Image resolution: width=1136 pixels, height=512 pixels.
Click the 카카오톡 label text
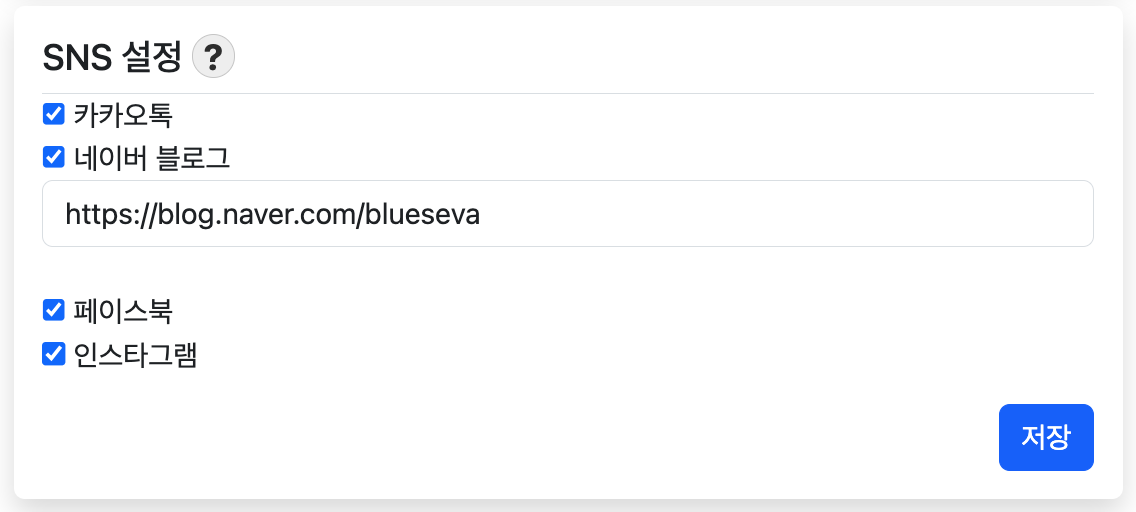(x=123, y=115)
